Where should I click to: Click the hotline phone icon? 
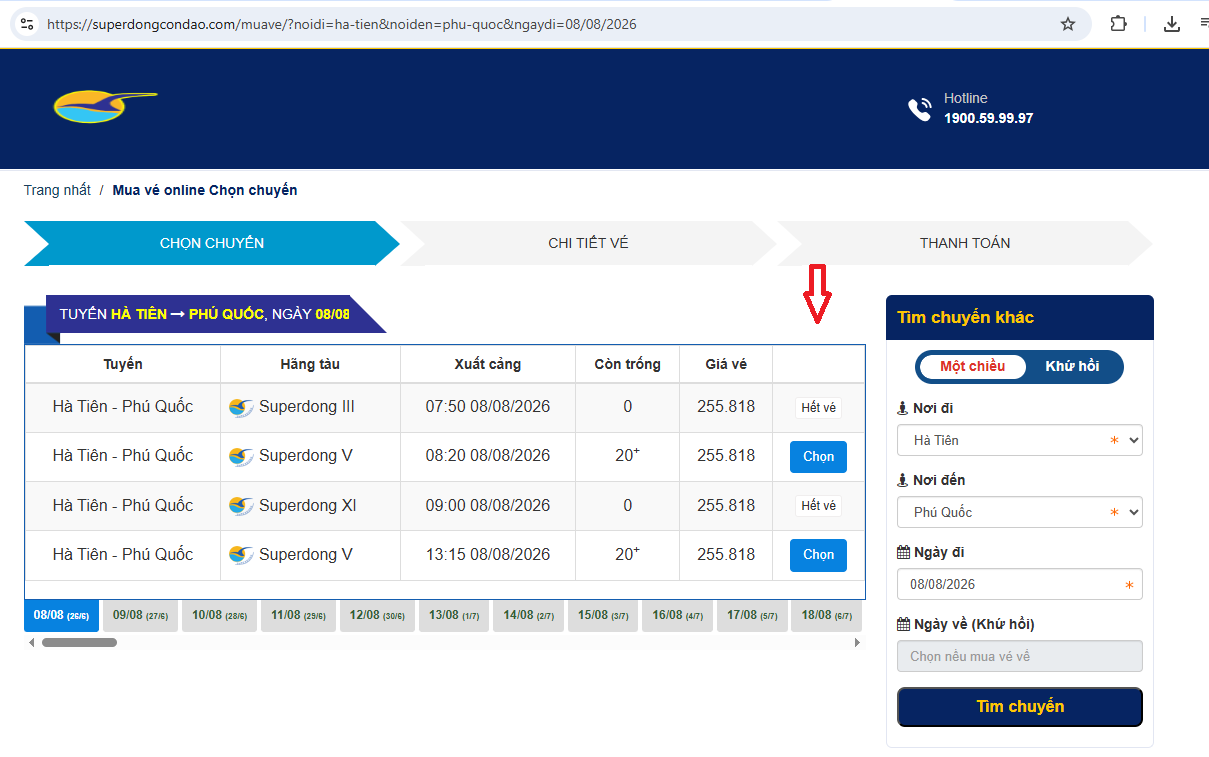[919, 109]
